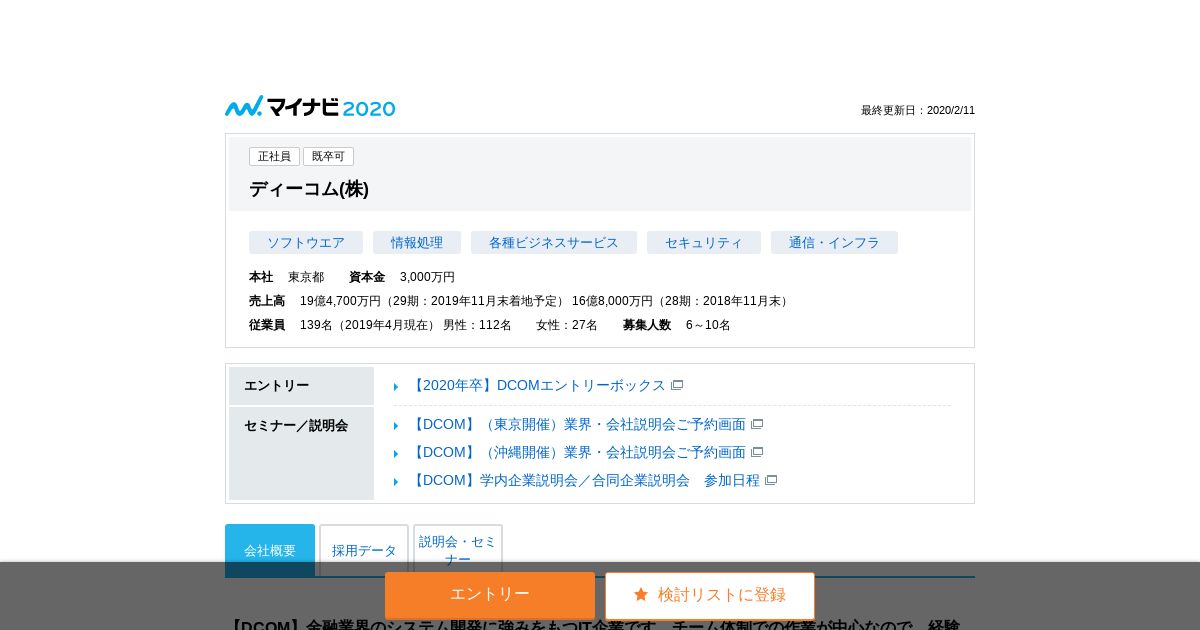Viewport: 1200px width, 630px height.
Task: Click the 正社員 employment label
Action: tap(274, 156)
